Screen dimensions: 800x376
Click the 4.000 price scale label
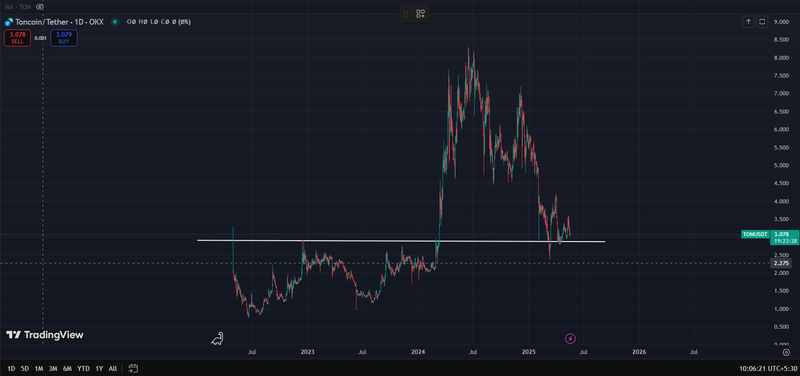781,201
